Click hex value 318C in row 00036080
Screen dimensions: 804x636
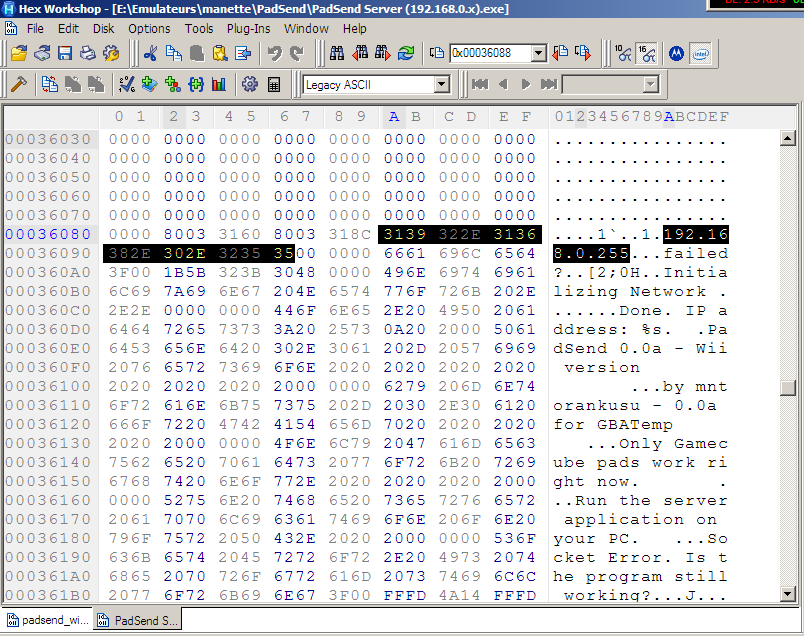click(350, 234)
